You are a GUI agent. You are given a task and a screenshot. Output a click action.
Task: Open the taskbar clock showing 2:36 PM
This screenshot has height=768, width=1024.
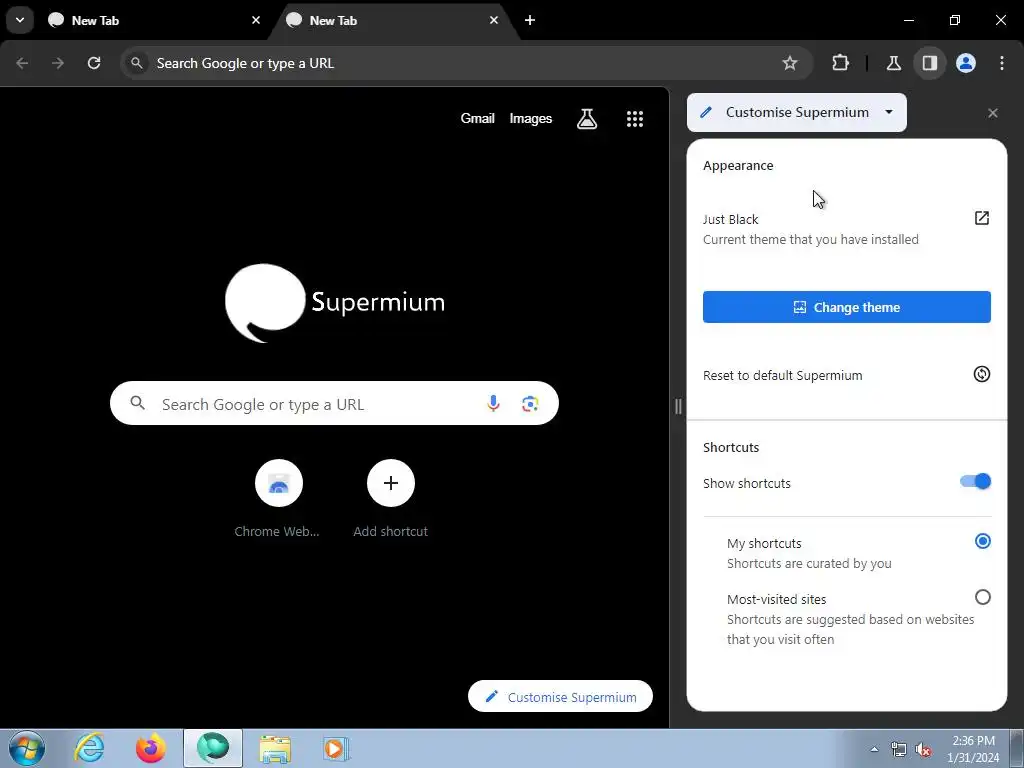[x=973, y=749]
